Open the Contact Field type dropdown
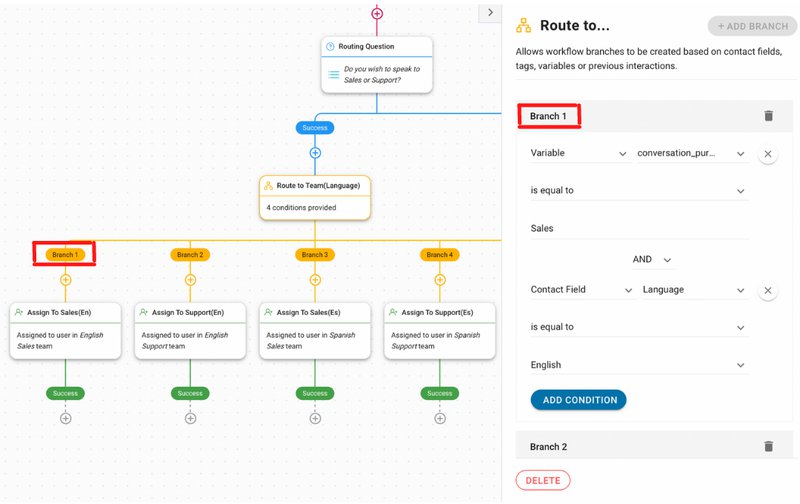 [582, 290]
